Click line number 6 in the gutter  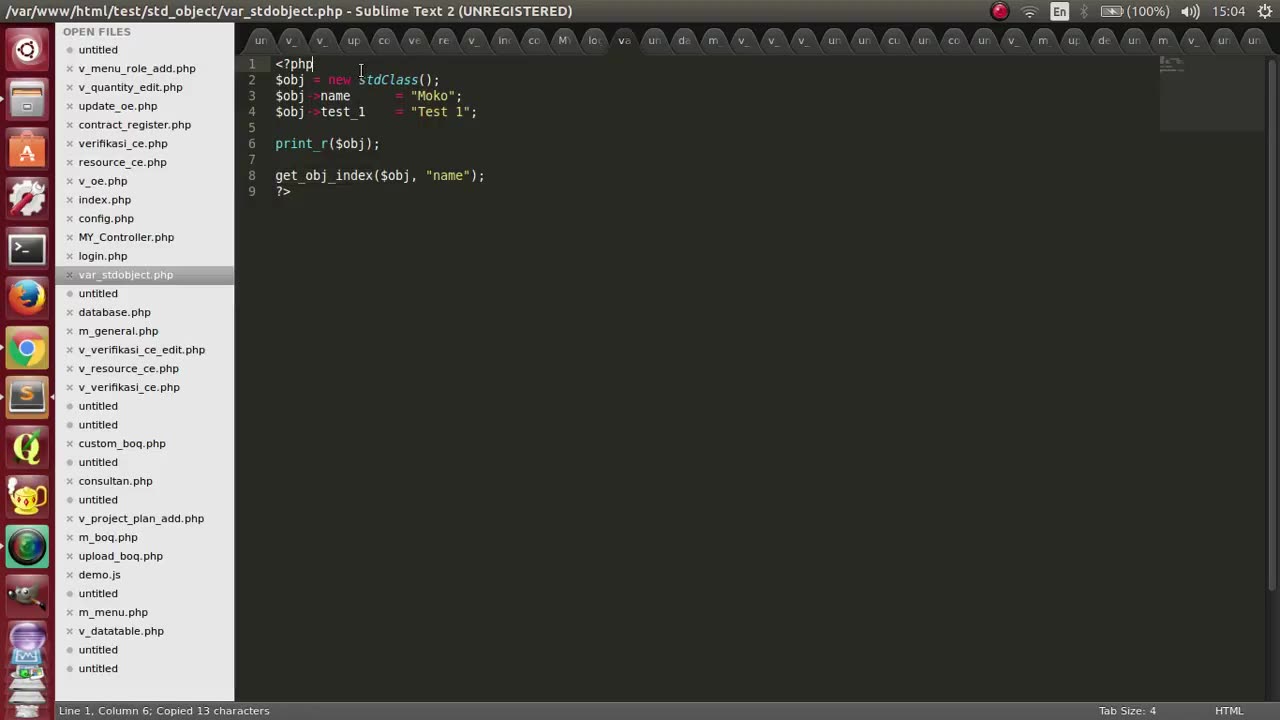pyautogui.click(x=252, y=144)
